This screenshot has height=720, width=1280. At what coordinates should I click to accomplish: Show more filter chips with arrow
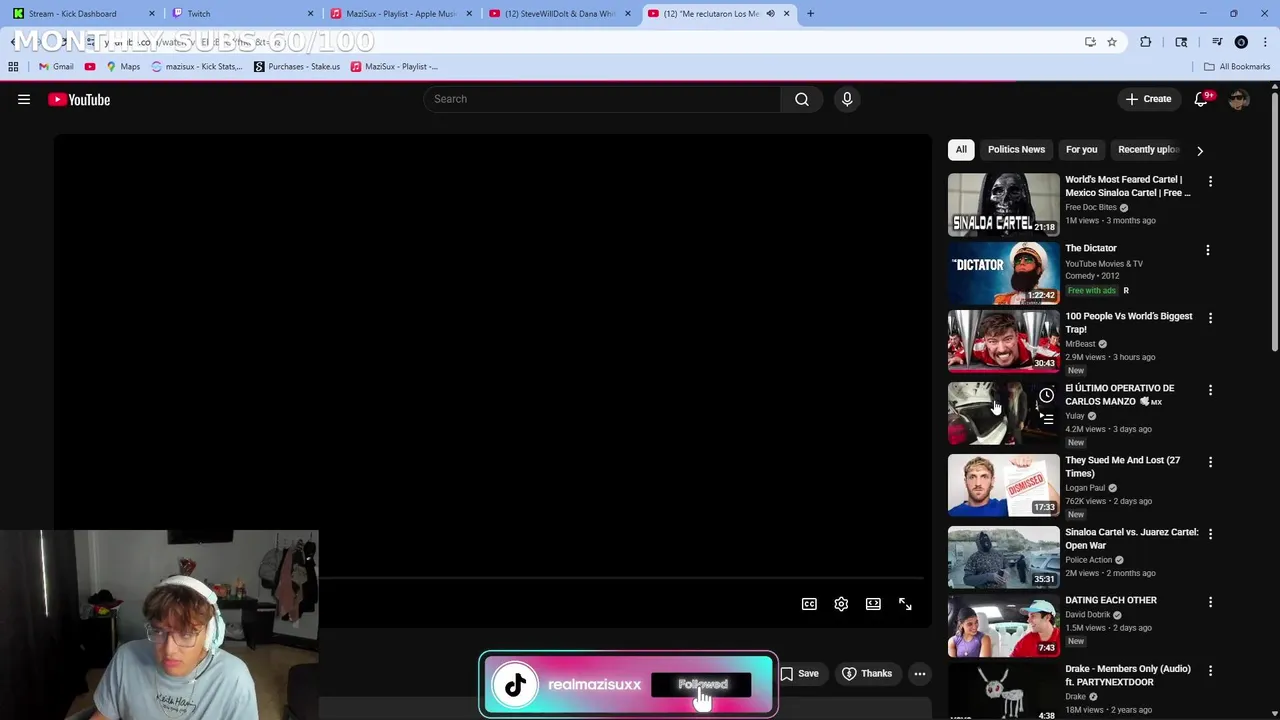[x=1200, y=150]
